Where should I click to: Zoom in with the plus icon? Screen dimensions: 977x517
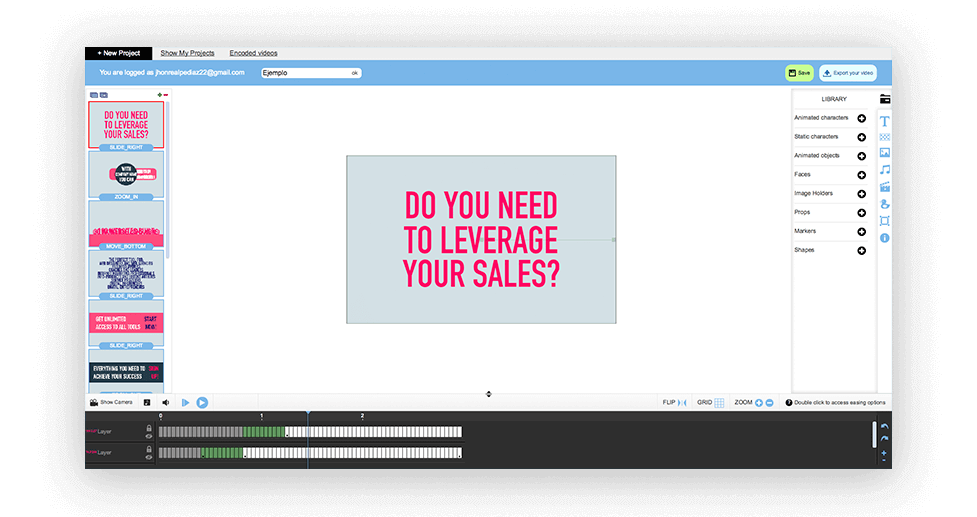pos(759,402)
